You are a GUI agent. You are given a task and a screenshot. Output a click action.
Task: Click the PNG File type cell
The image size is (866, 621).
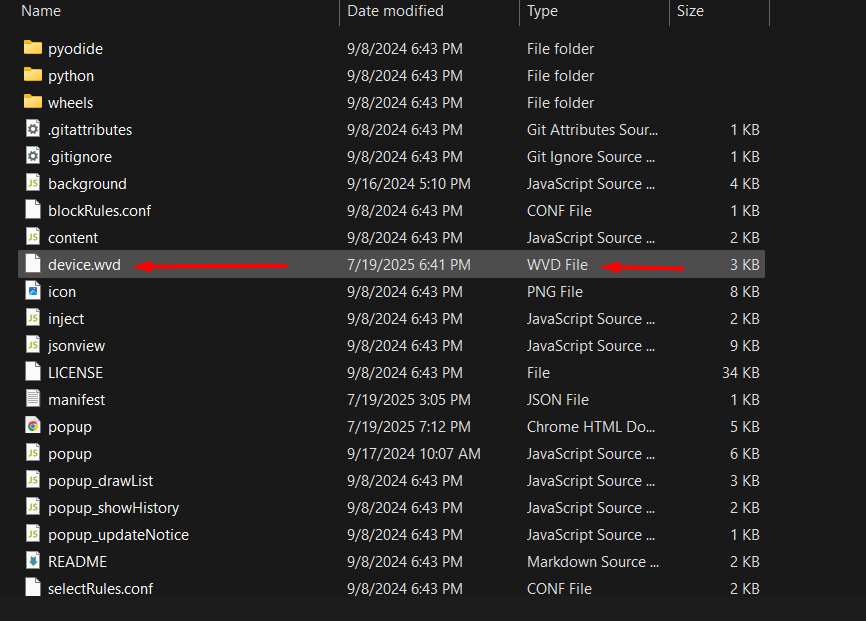pyautogui.click(x=555, y=292)
